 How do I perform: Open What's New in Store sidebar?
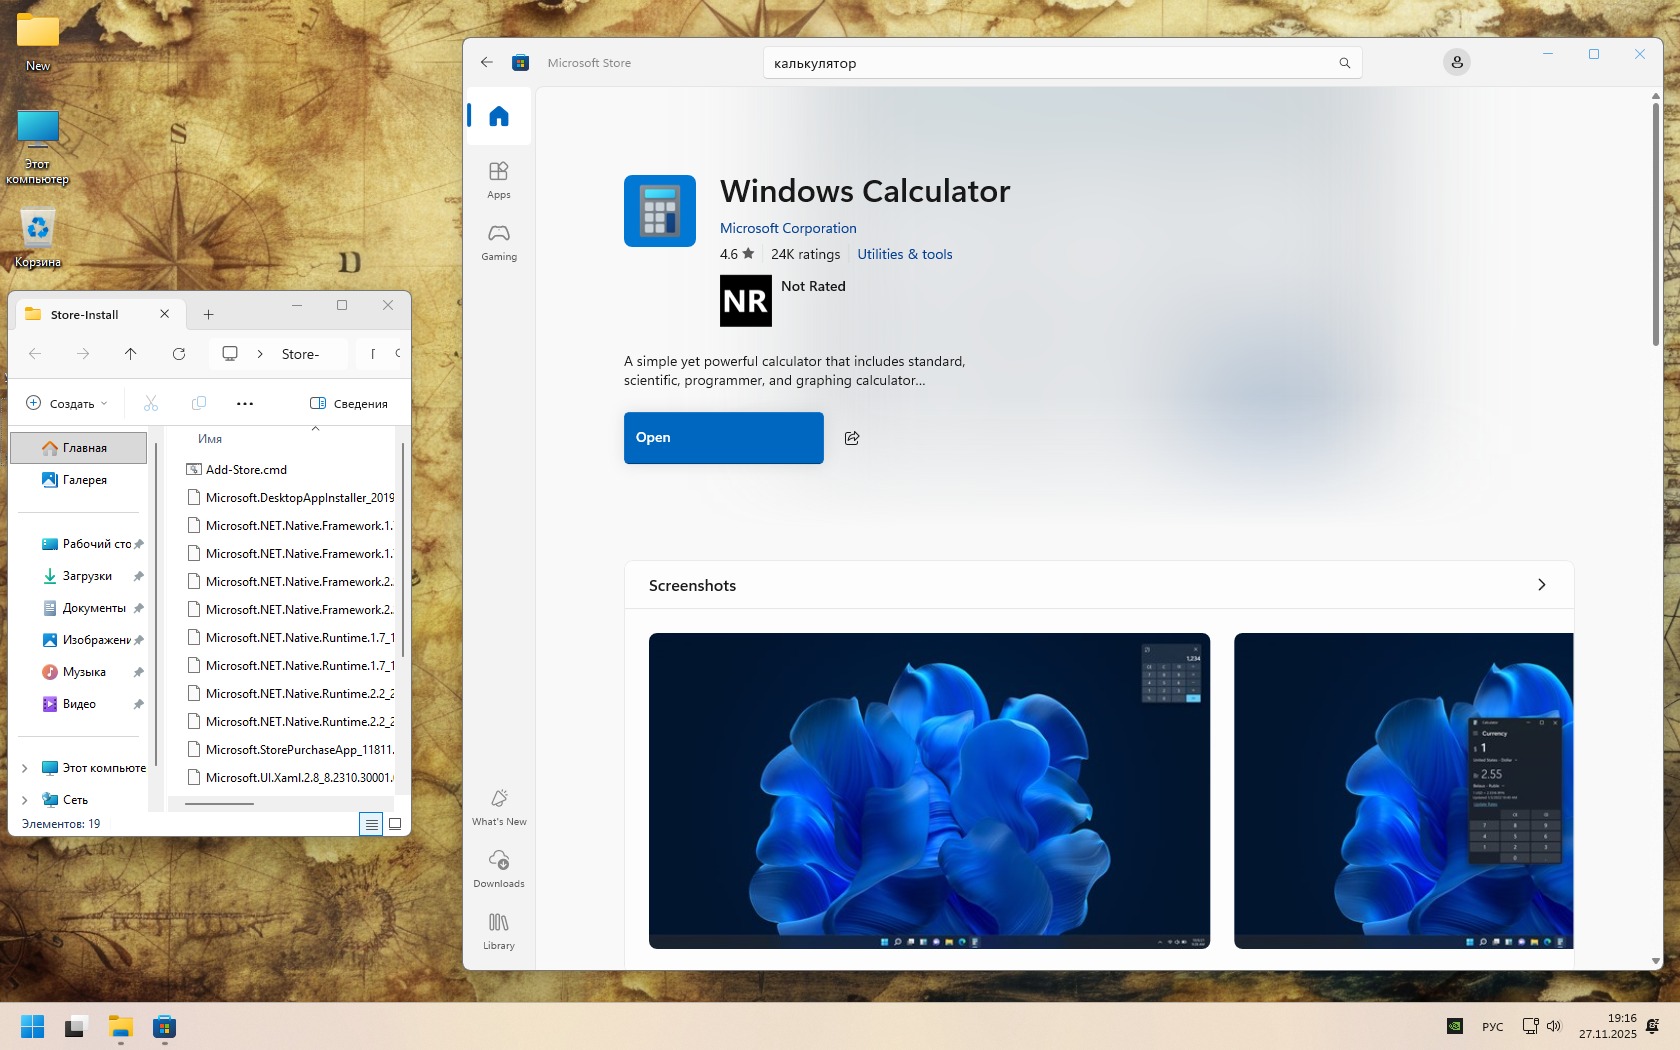499,806
